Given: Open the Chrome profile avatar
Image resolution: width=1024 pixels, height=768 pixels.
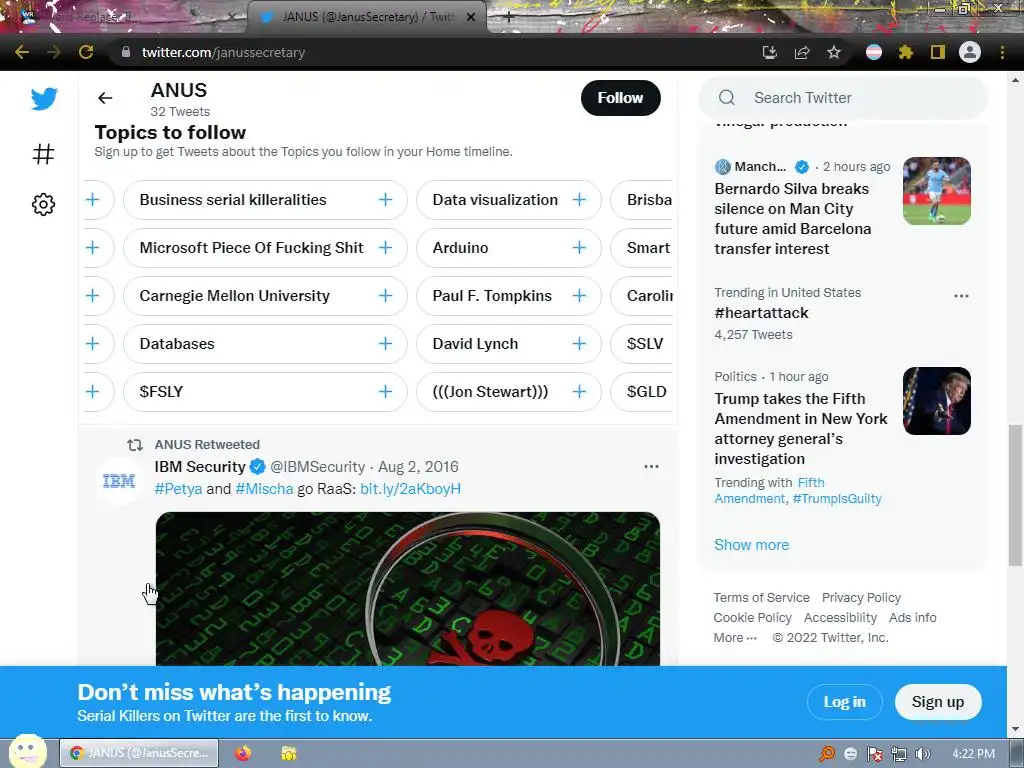Looking at the screenshot, I should pyautogui.click(x=970, y=52).
